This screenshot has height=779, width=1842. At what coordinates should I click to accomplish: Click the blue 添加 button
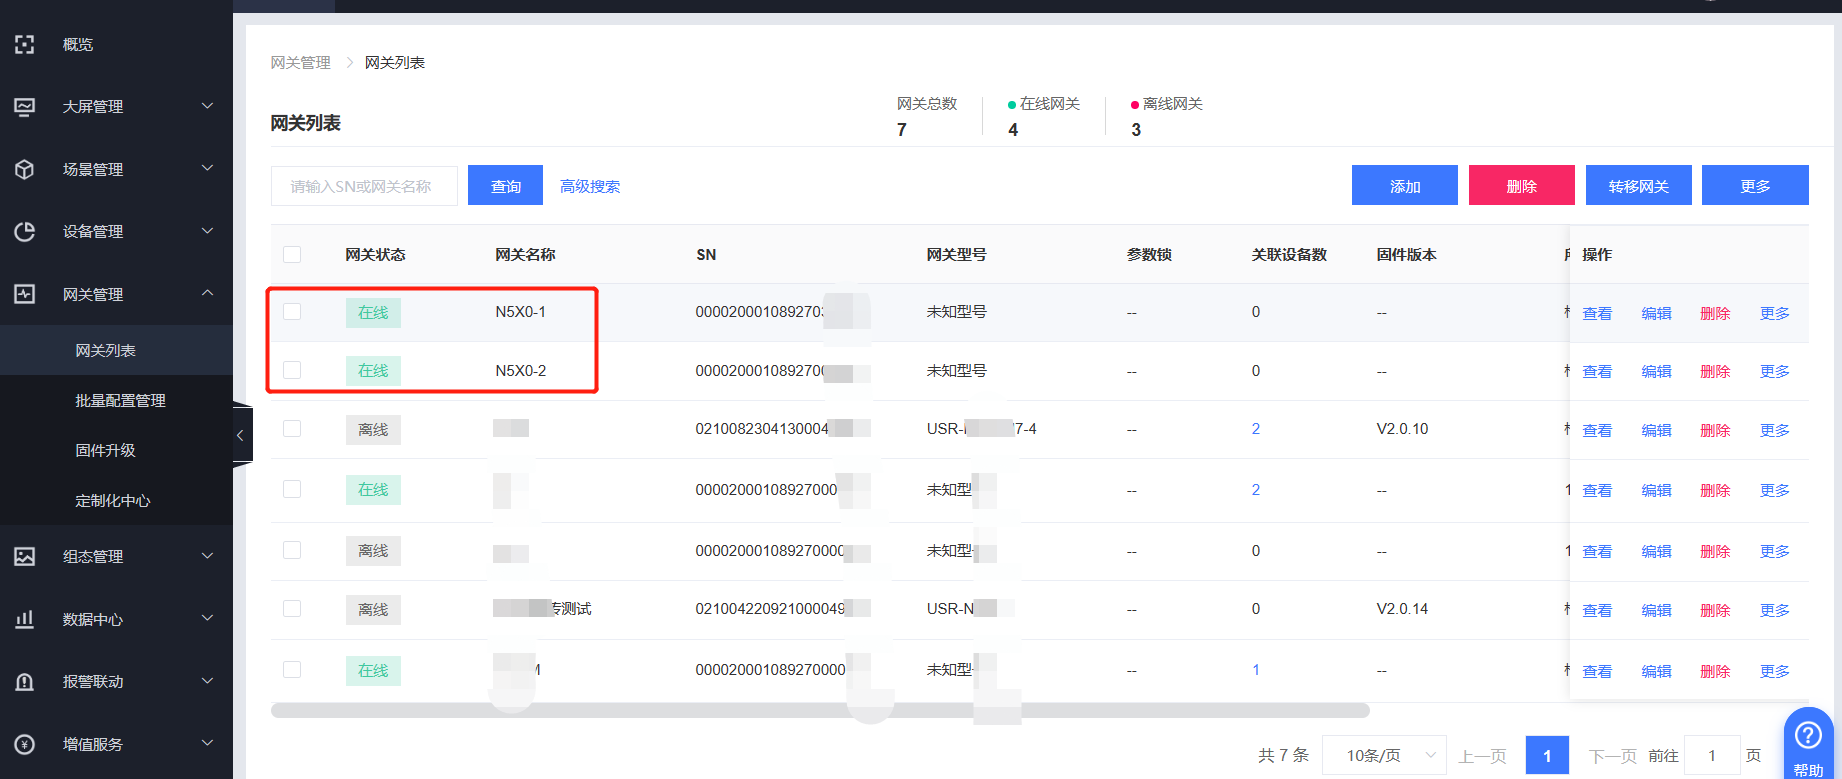[x=1404, y=186]
